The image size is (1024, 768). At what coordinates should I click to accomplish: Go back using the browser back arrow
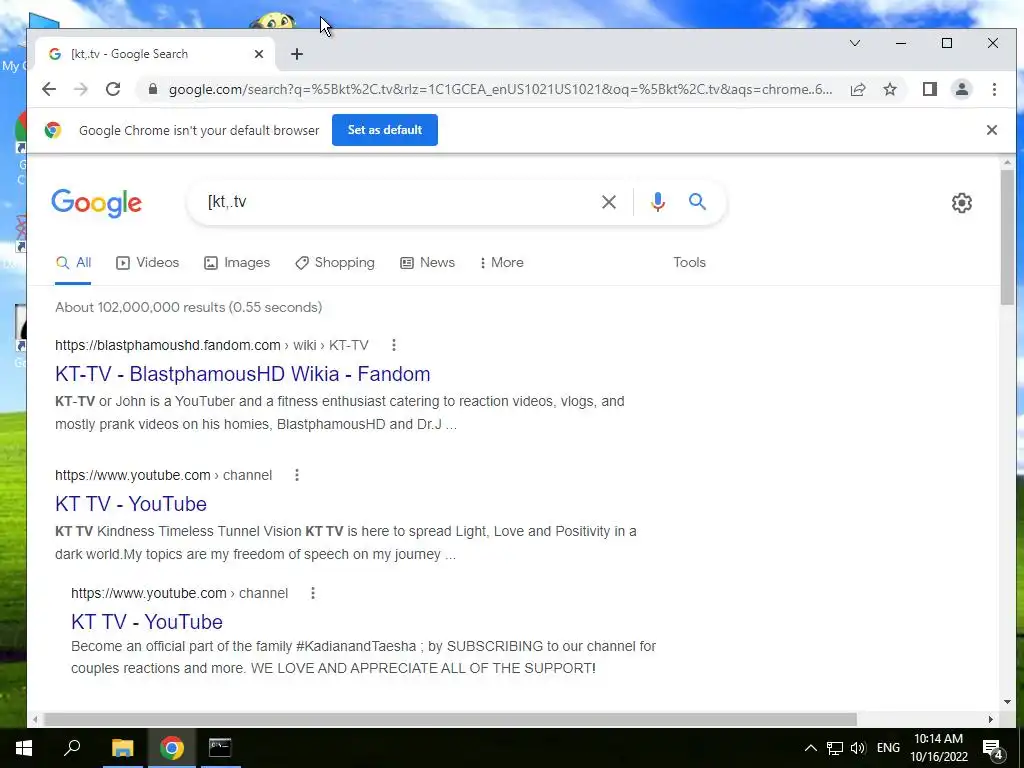[x=49, y=89]
